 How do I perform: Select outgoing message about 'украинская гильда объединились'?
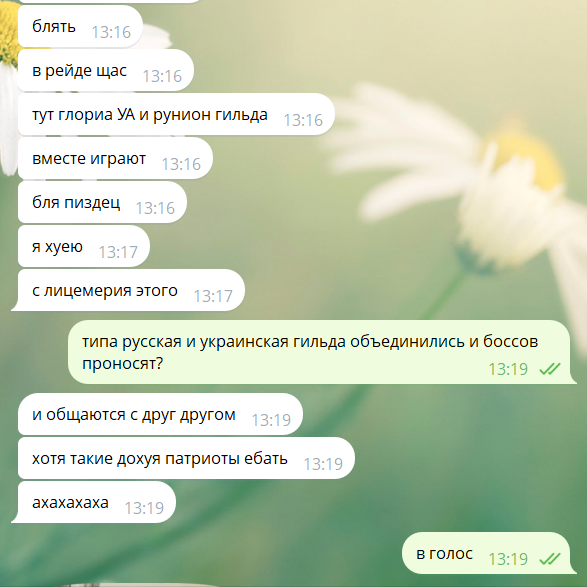322,352
